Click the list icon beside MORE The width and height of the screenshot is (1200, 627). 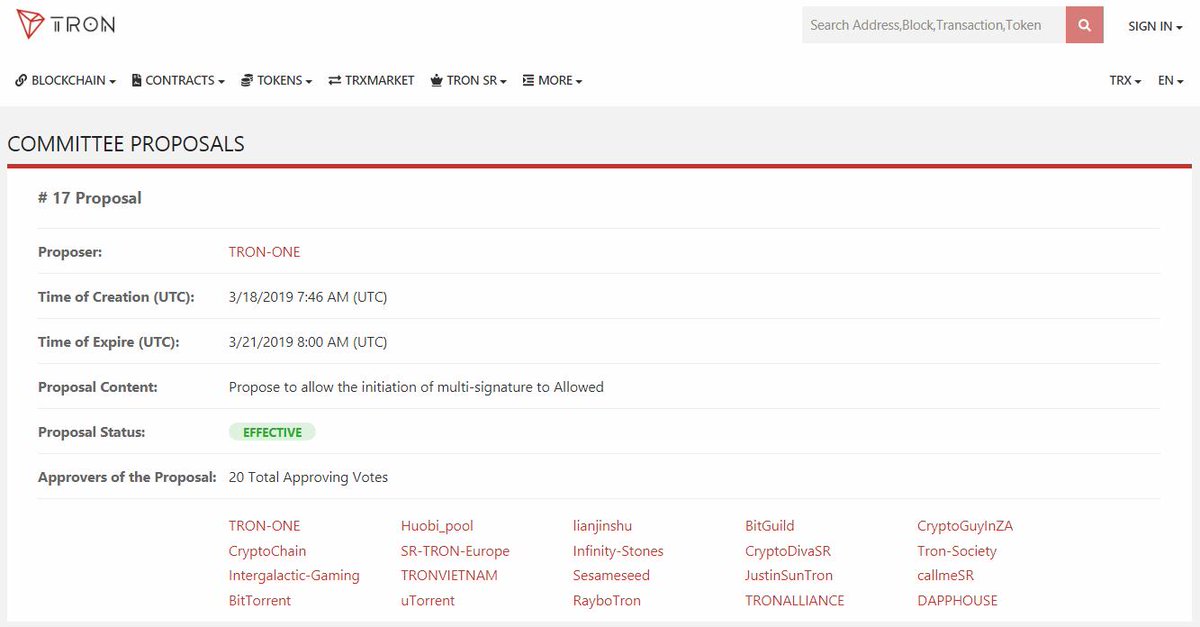tap(528, 80)
